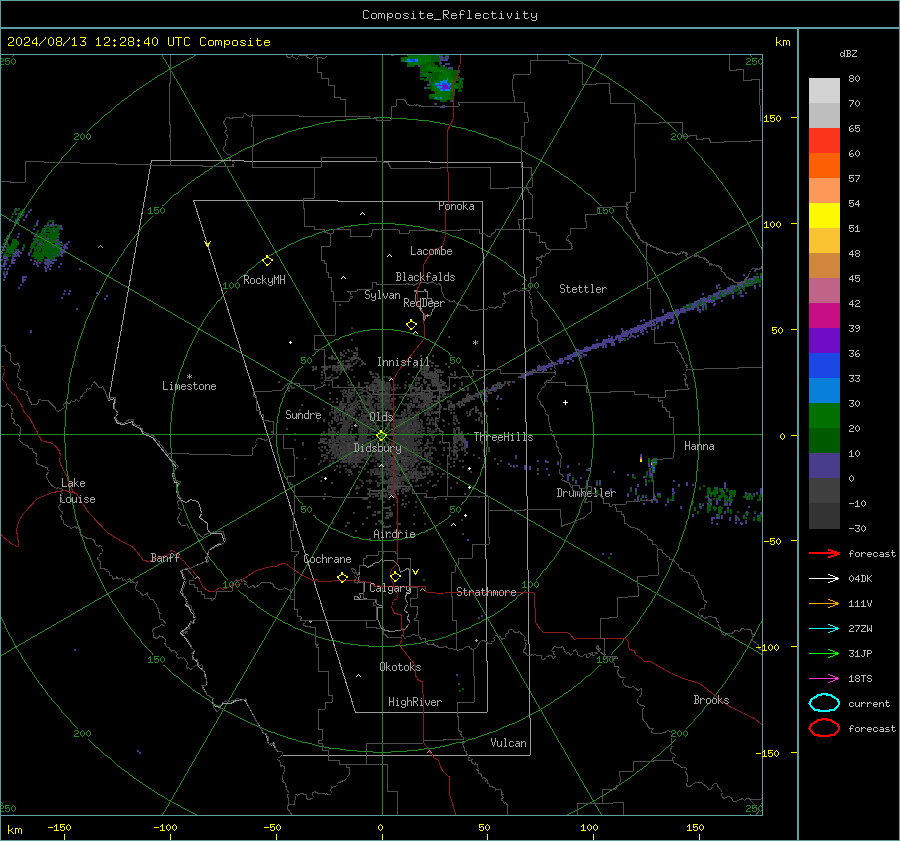Screen dimensions: 900x841
Task: Click the Ponoka city label
Action: (456, 206)
